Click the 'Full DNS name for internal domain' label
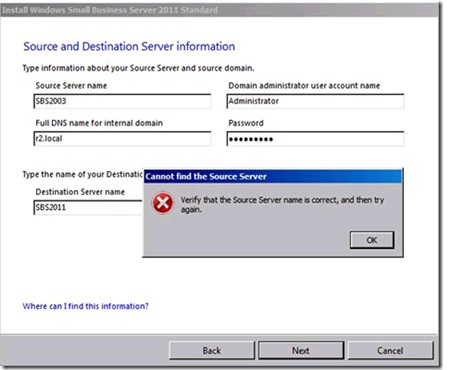Viewport: 475px width, 370px height. click(x=99, y=123)
